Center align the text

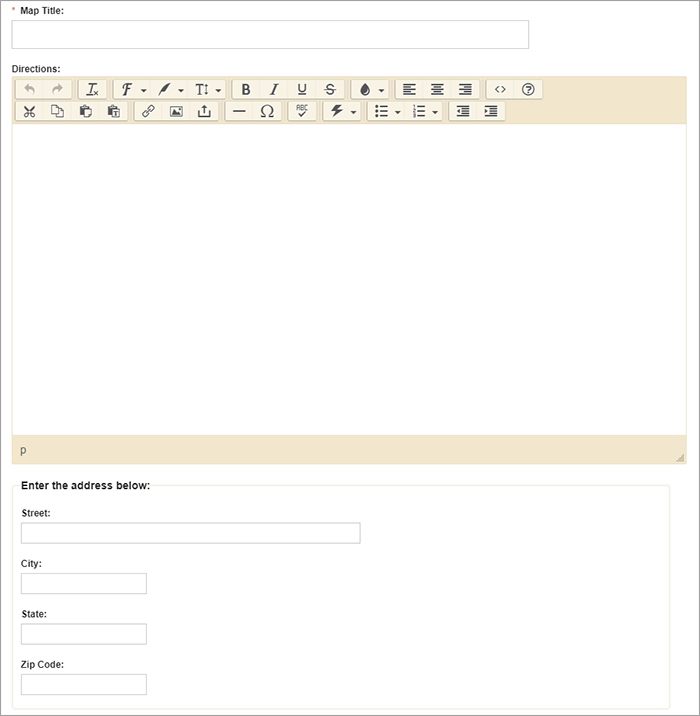(x=437, y=89)
